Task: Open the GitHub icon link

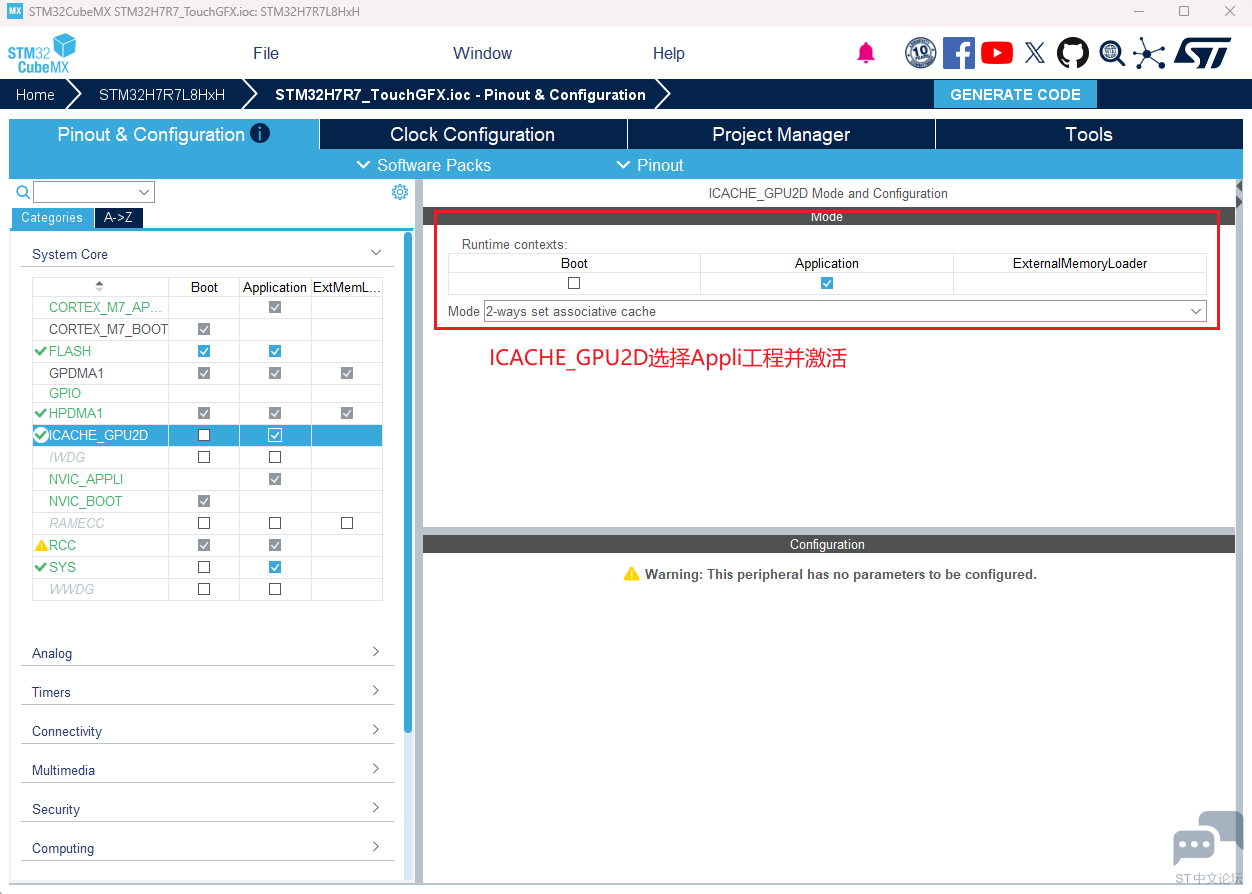Action: [x=1073, y=53]
